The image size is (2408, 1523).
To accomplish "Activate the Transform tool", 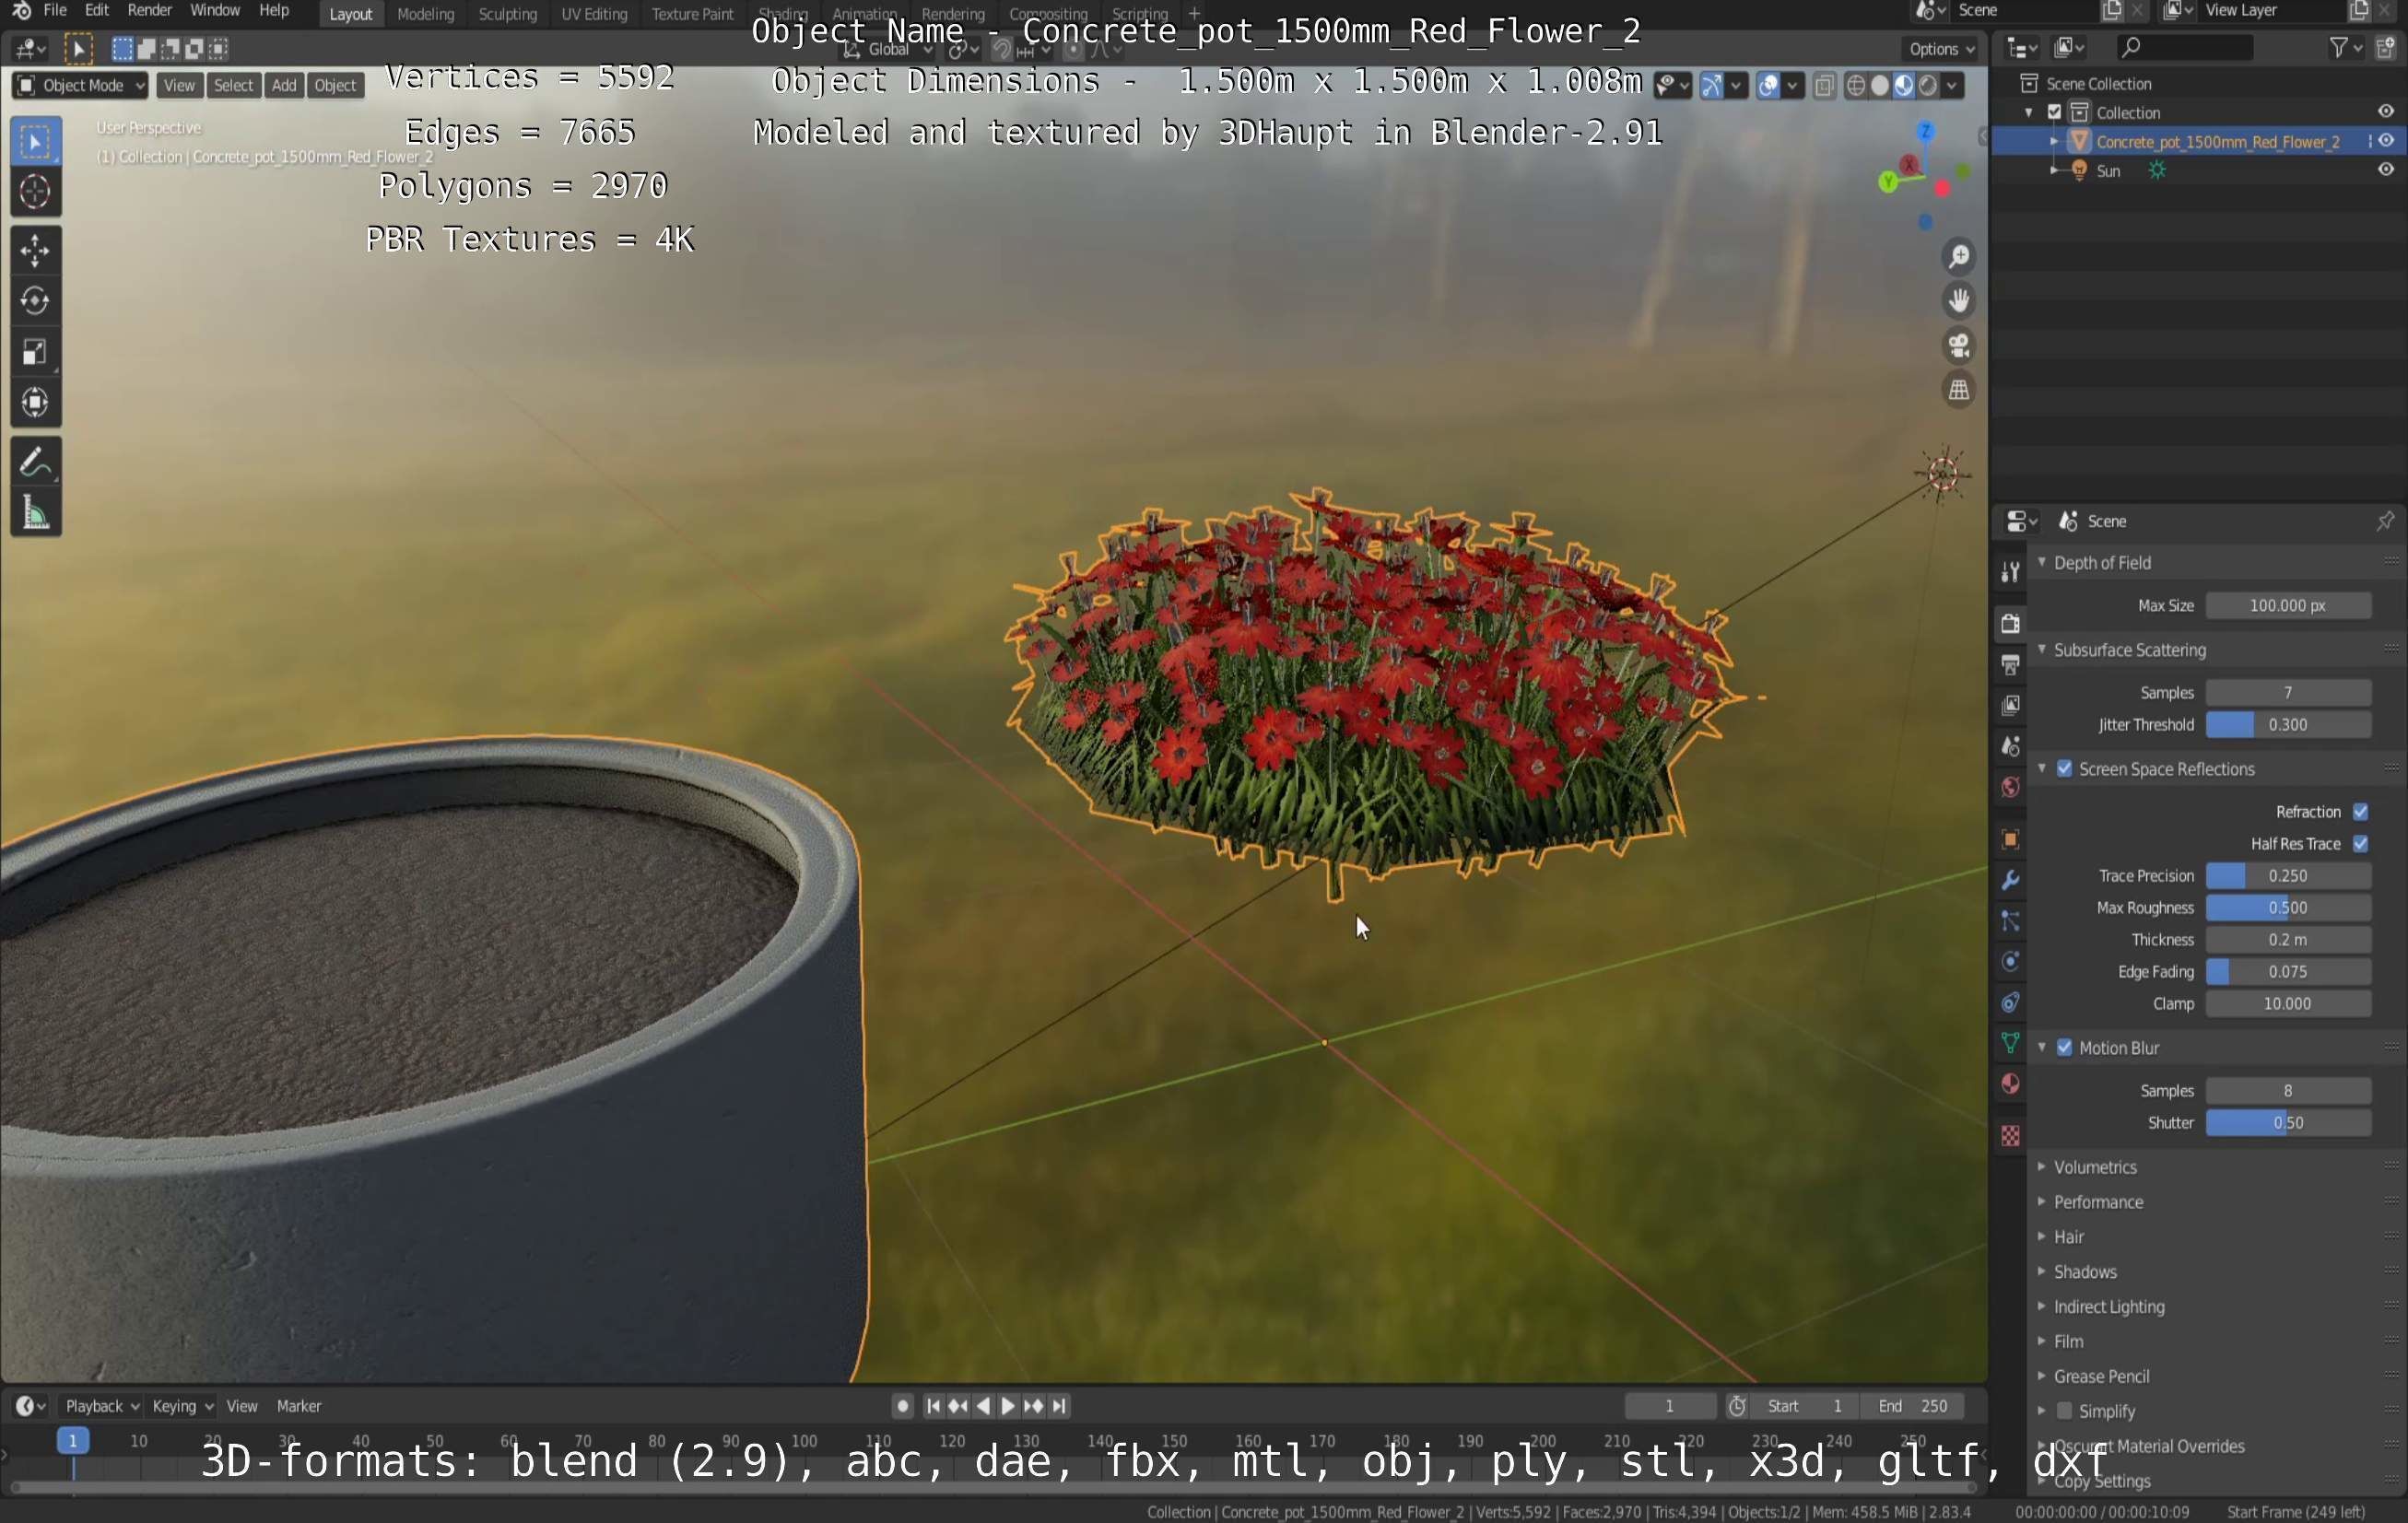I will (x=35, y=403).
